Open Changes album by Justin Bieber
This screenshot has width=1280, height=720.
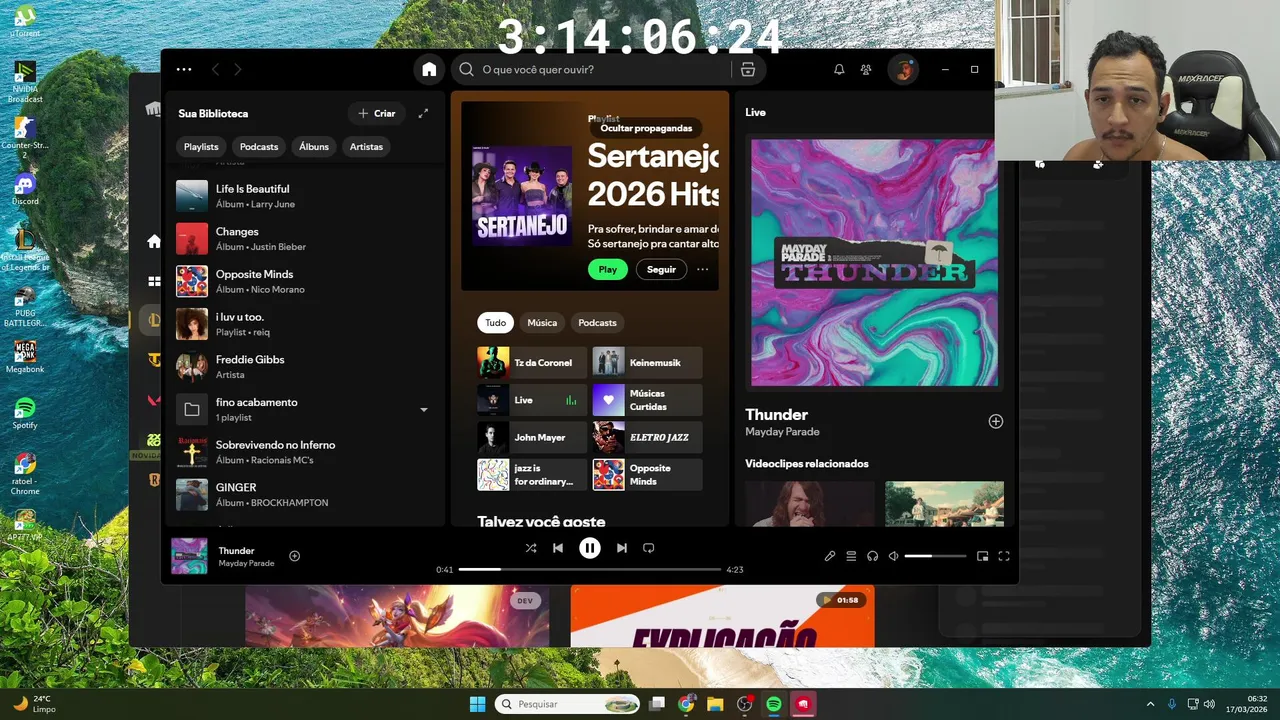pos(305,239)
